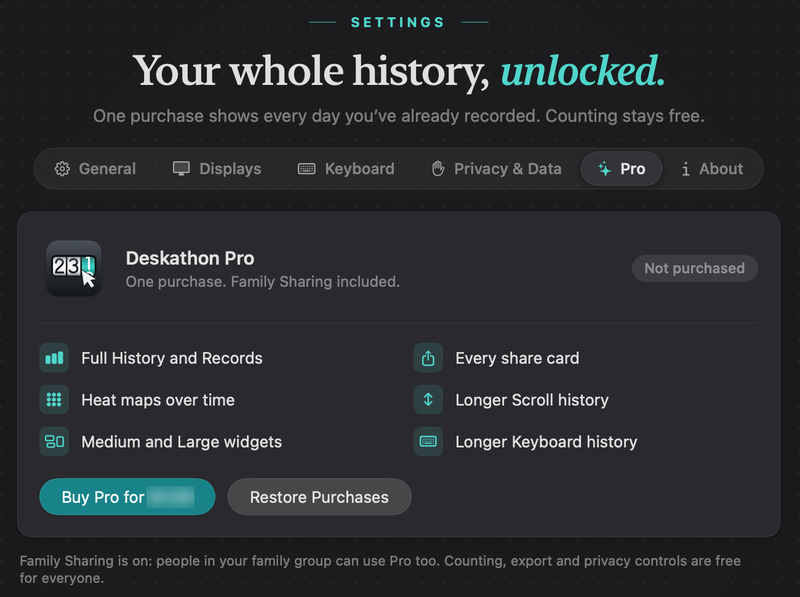Click 'Full History and Records' text
This screenshot has width=800, height=597.
pos(172,358)
